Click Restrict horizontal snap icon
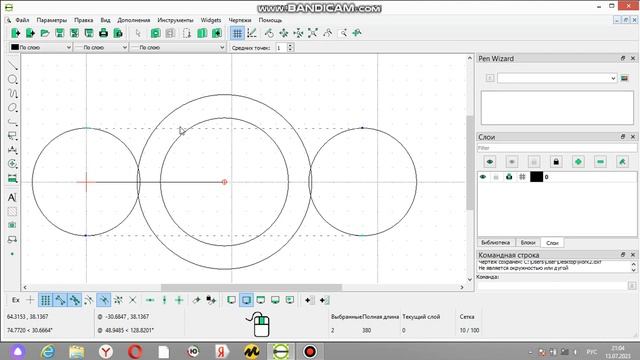 coord(150,300)
